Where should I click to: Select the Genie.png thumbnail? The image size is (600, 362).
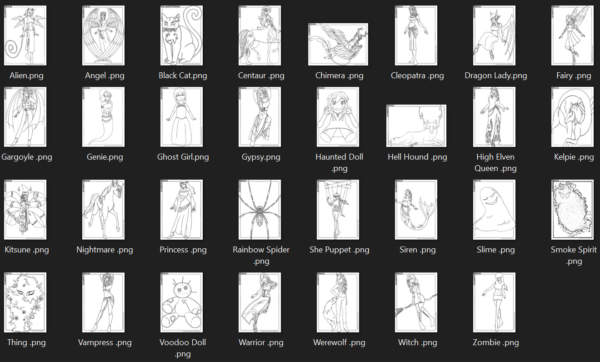click(103, 117)
